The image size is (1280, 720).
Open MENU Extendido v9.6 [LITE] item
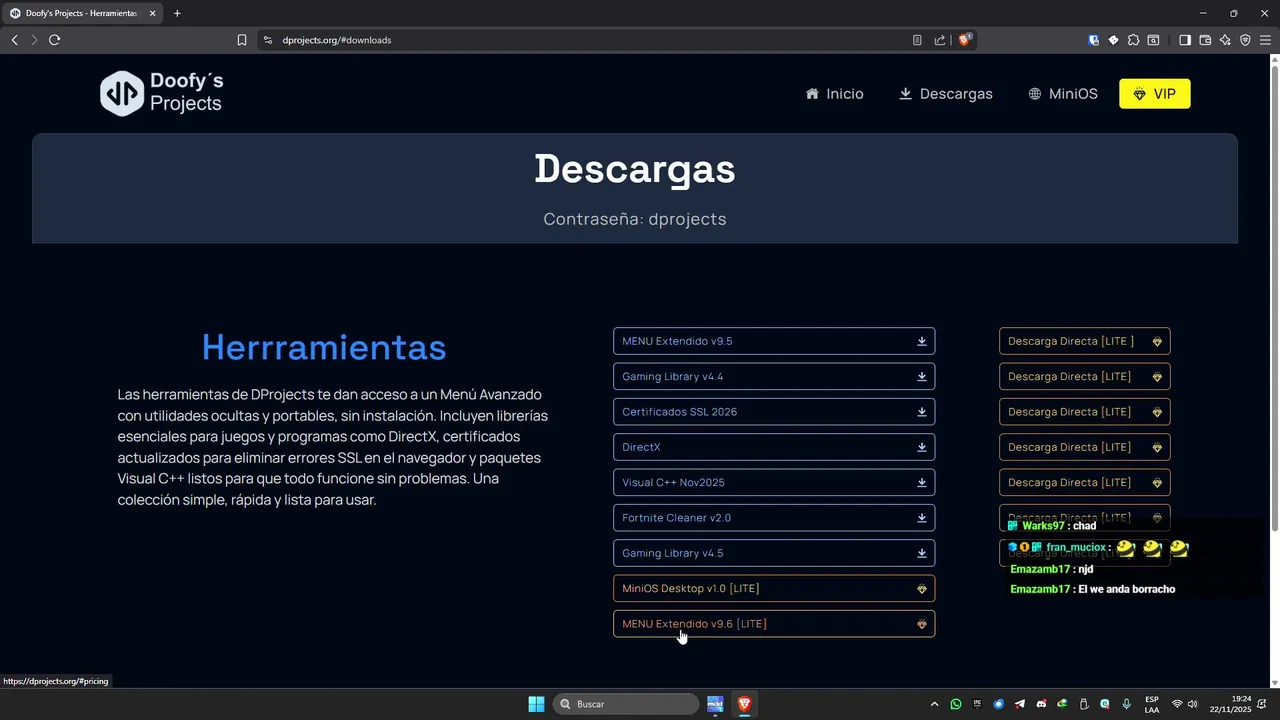[x=774, y=624]
